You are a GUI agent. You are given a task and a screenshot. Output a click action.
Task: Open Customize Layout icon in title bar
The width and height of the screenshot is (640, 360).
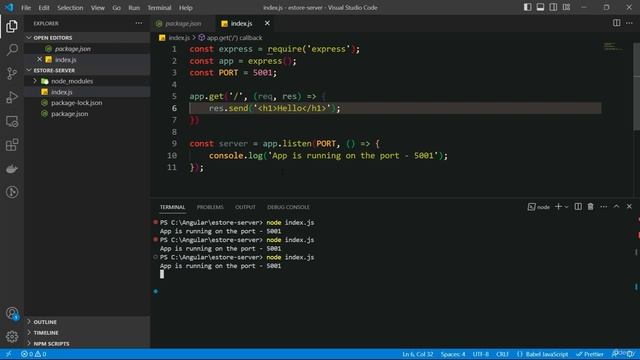coord(566,7)
